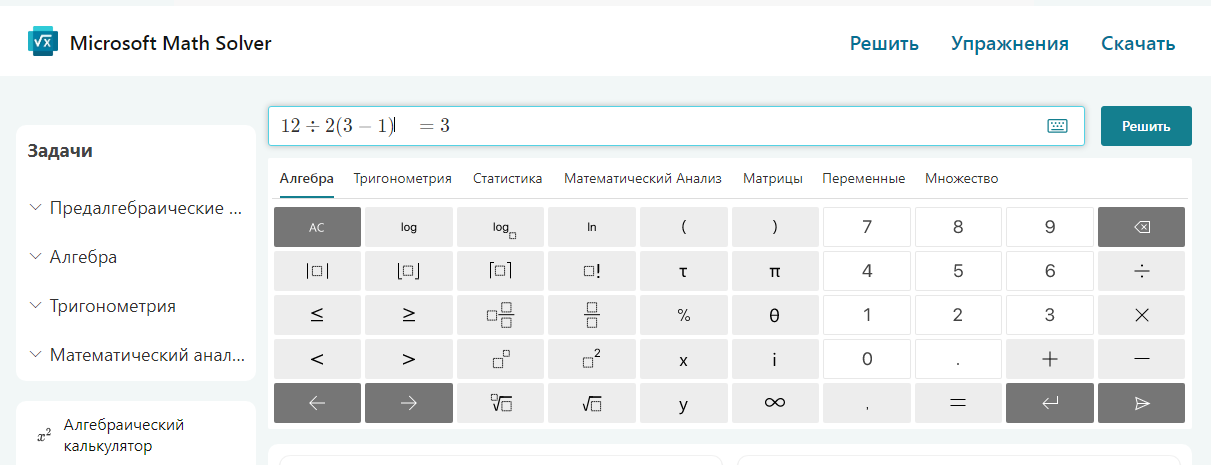Image resolution: width=1211 pixels, height=465 pixels.
Task: Insert the infinity symbol
Action: click(775, 403)
